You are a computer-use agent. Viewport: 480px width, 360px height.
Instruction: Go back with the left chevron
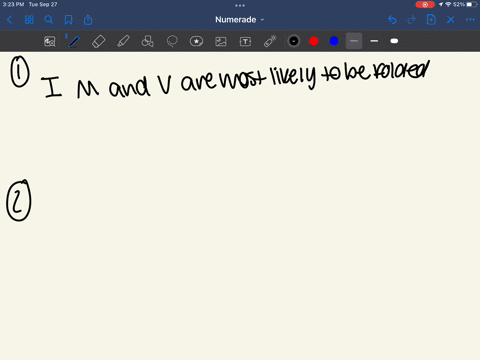9,20
